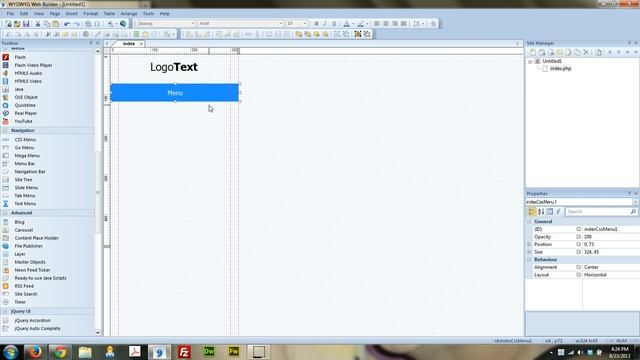Collapse the Untitled1 site tree node

[530, 61]
